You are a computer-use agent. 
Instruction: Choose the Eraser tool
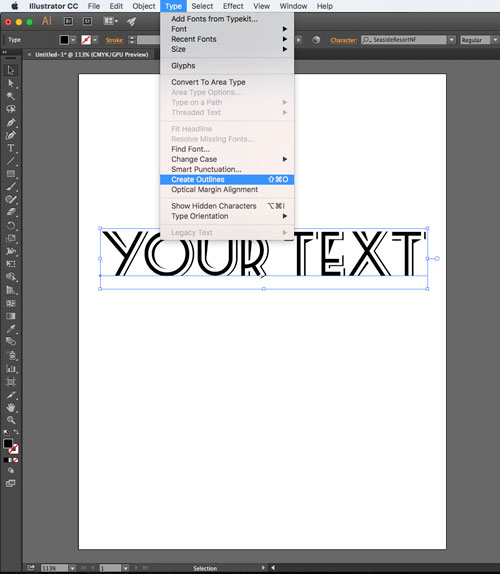point(11,212)
